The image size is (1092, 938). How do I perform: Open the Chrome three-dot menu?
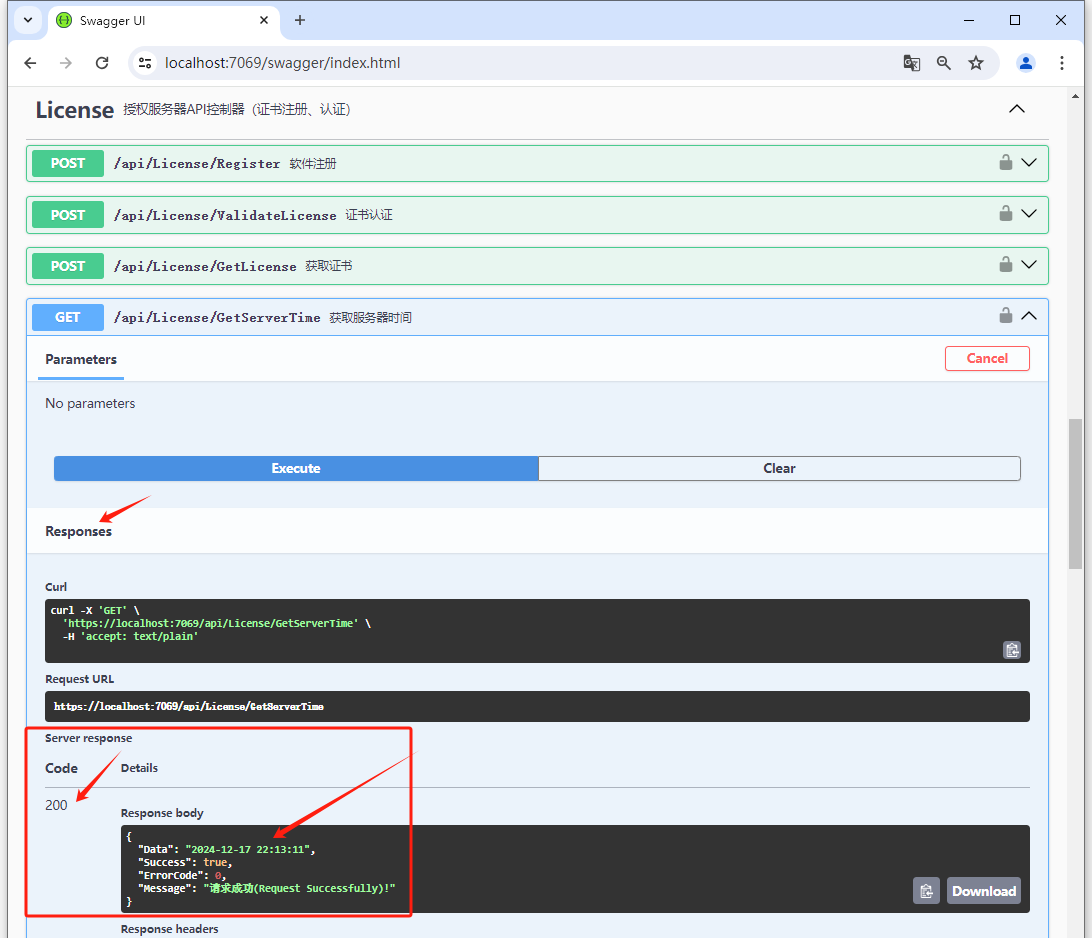tap(1061, 63)
